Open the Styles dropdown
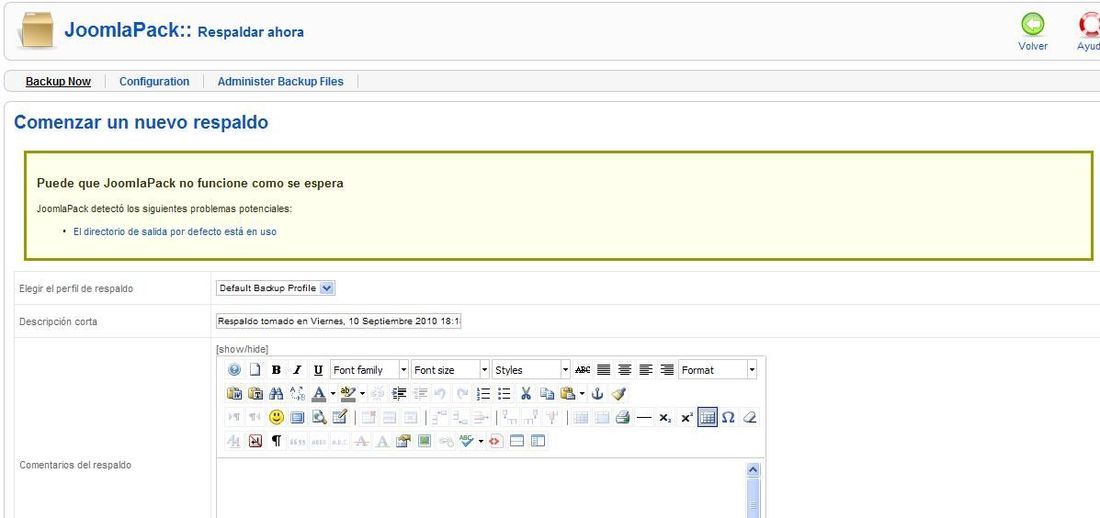 [x=531, y=370]
